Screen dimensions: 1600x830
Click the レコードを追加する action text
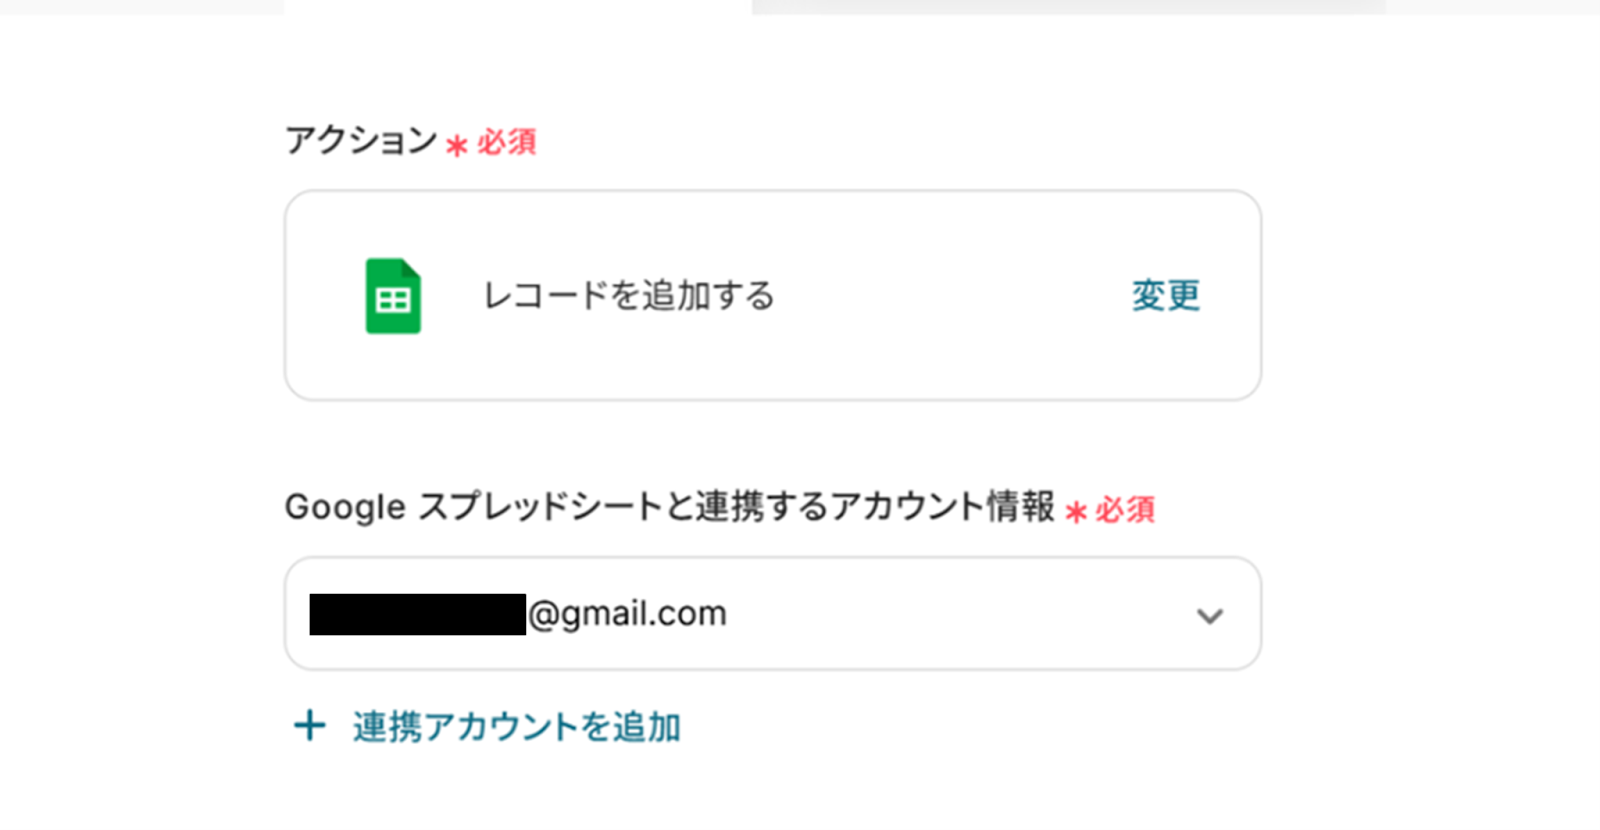coord(629,296)
